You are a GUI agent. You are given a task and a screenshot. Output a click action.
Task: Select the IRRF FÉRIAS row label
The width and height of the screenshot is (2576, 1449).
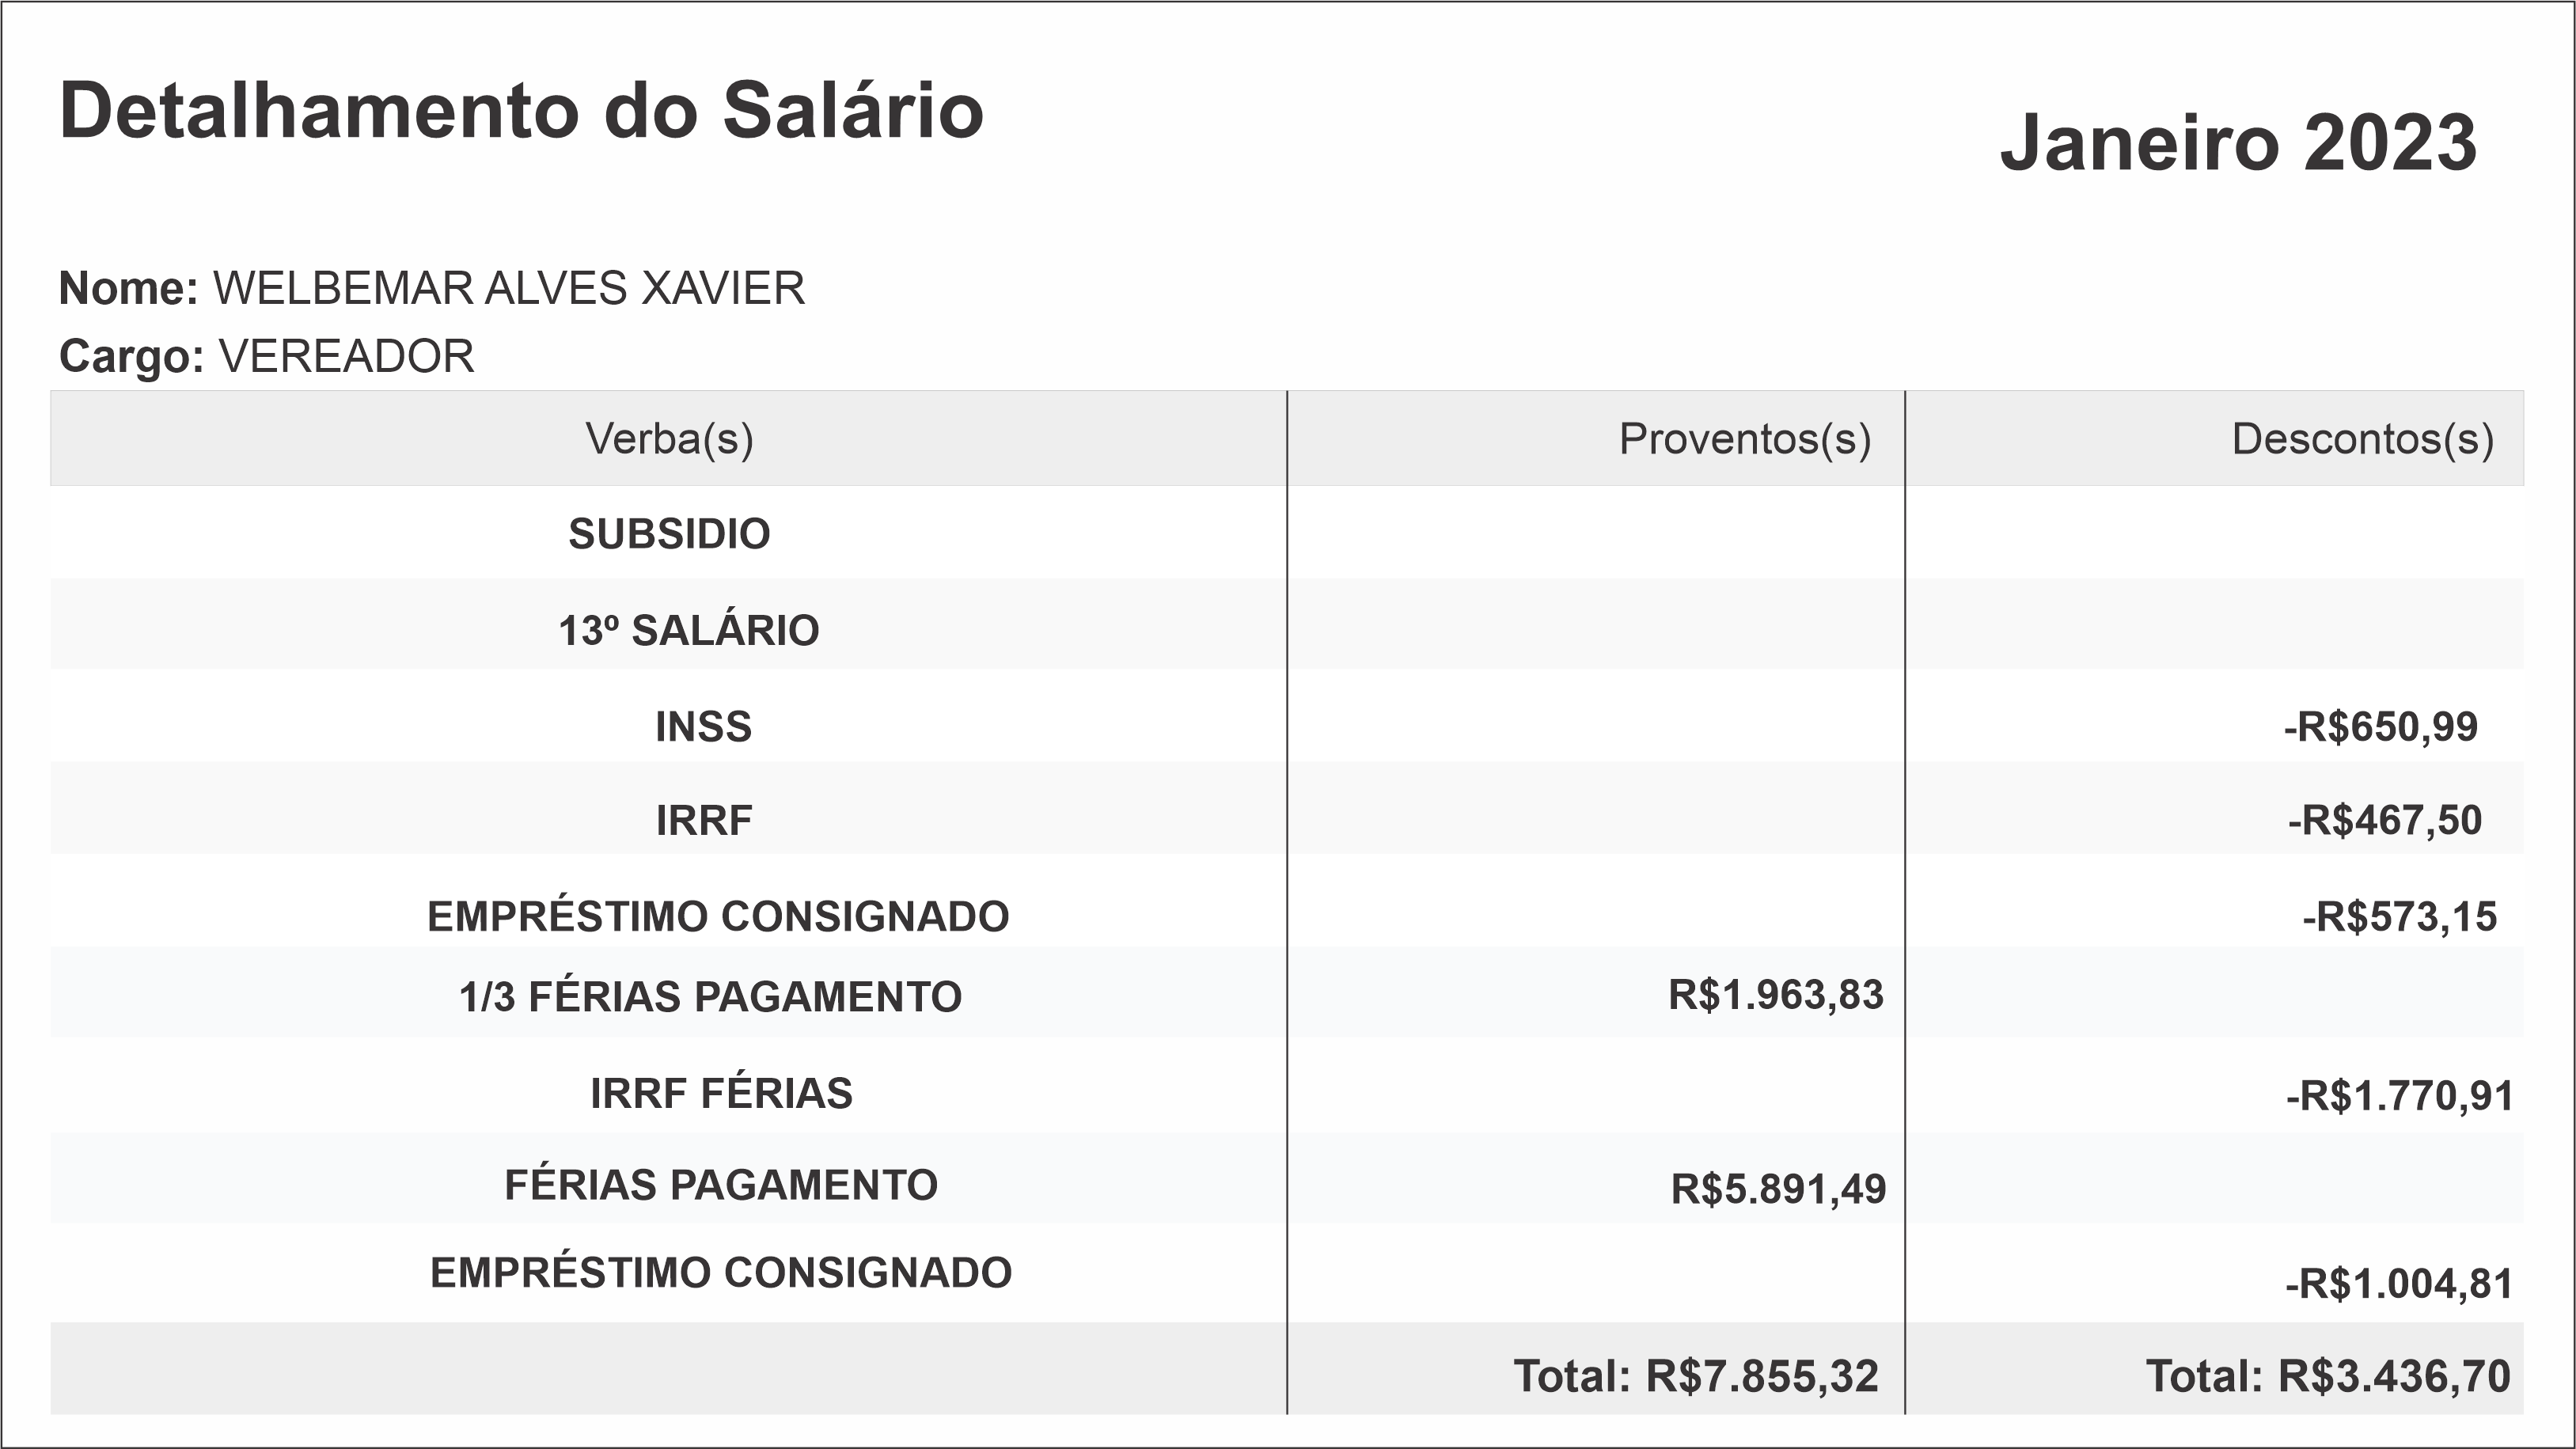click(x=721, y=1093)
